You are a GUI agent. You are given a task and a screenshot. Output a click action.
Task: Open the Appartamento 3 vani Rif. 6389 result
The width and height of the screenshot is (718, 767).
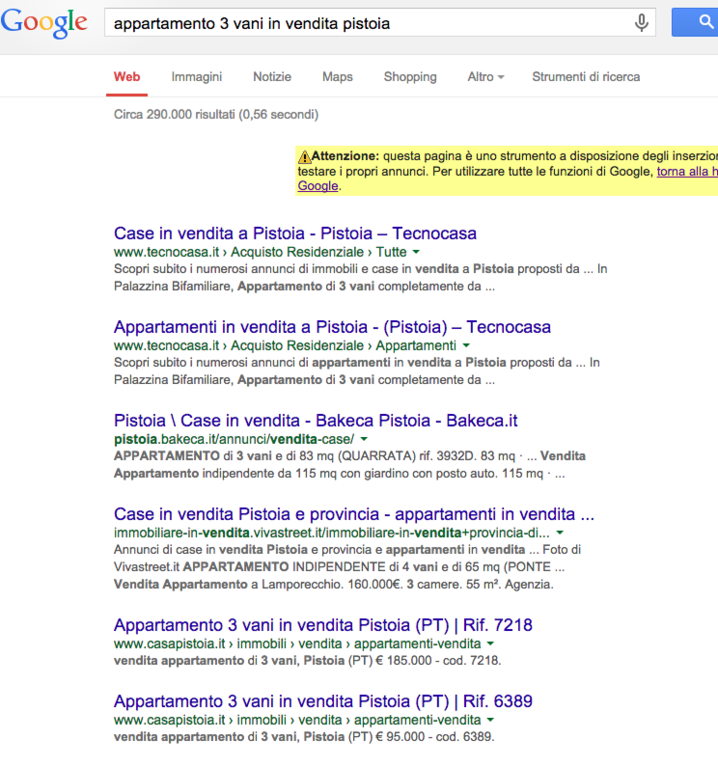pyautogui.click(x=323, y=701)
